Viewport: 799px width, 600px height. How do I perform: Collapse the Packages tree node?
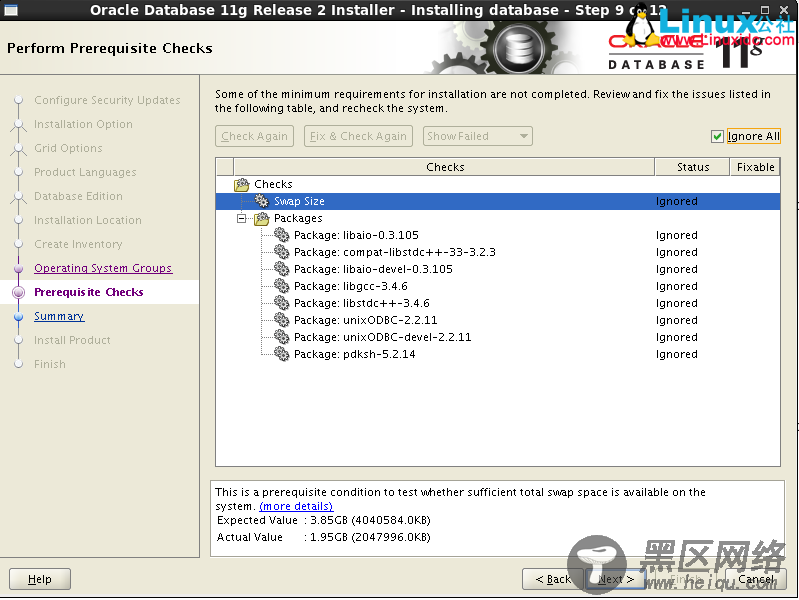click(x=242, y=219)
